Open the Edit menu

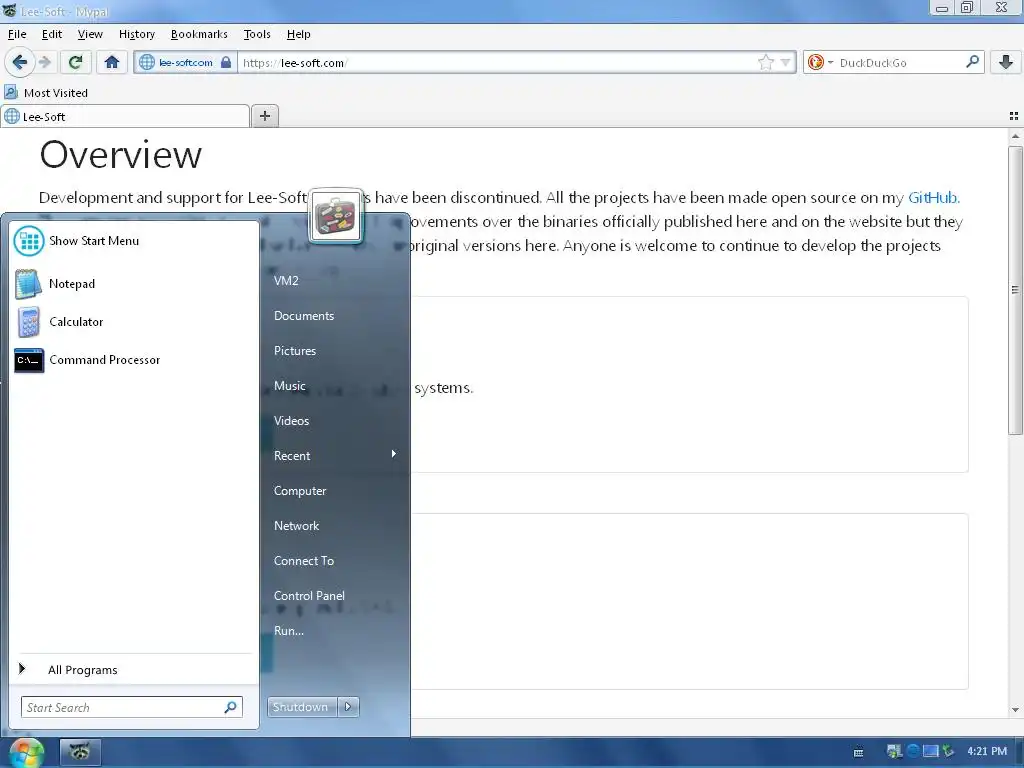click(52, 34)
